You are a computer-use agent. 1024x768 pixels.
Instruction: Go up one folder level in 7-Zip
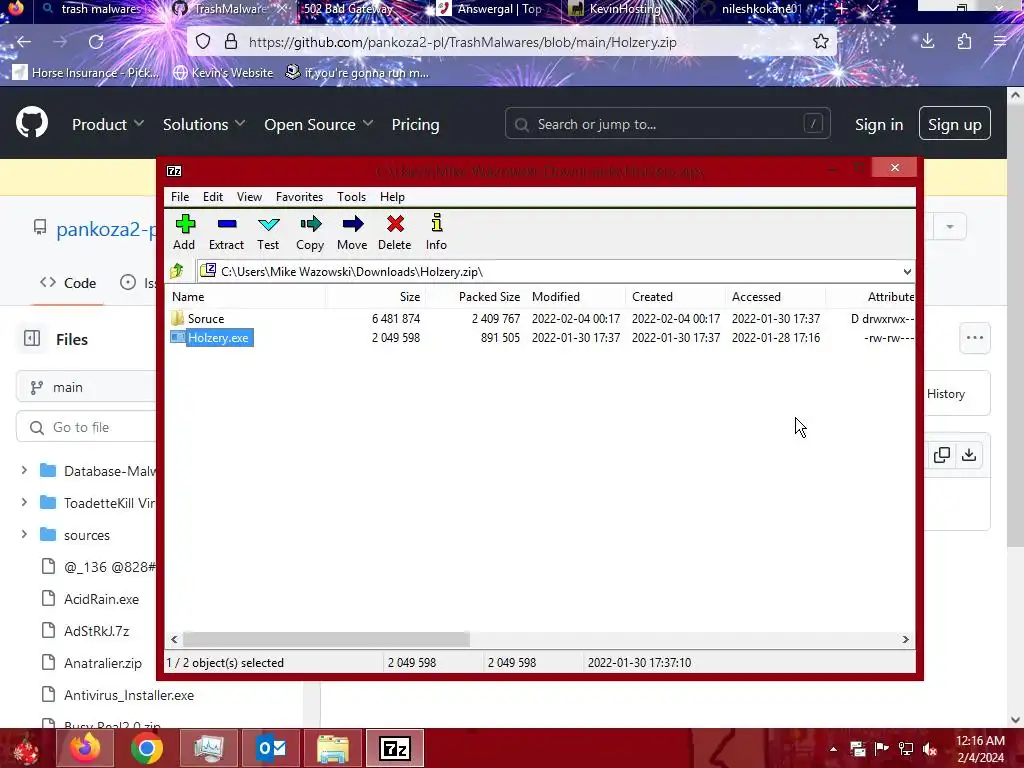[x=177, y=271]
